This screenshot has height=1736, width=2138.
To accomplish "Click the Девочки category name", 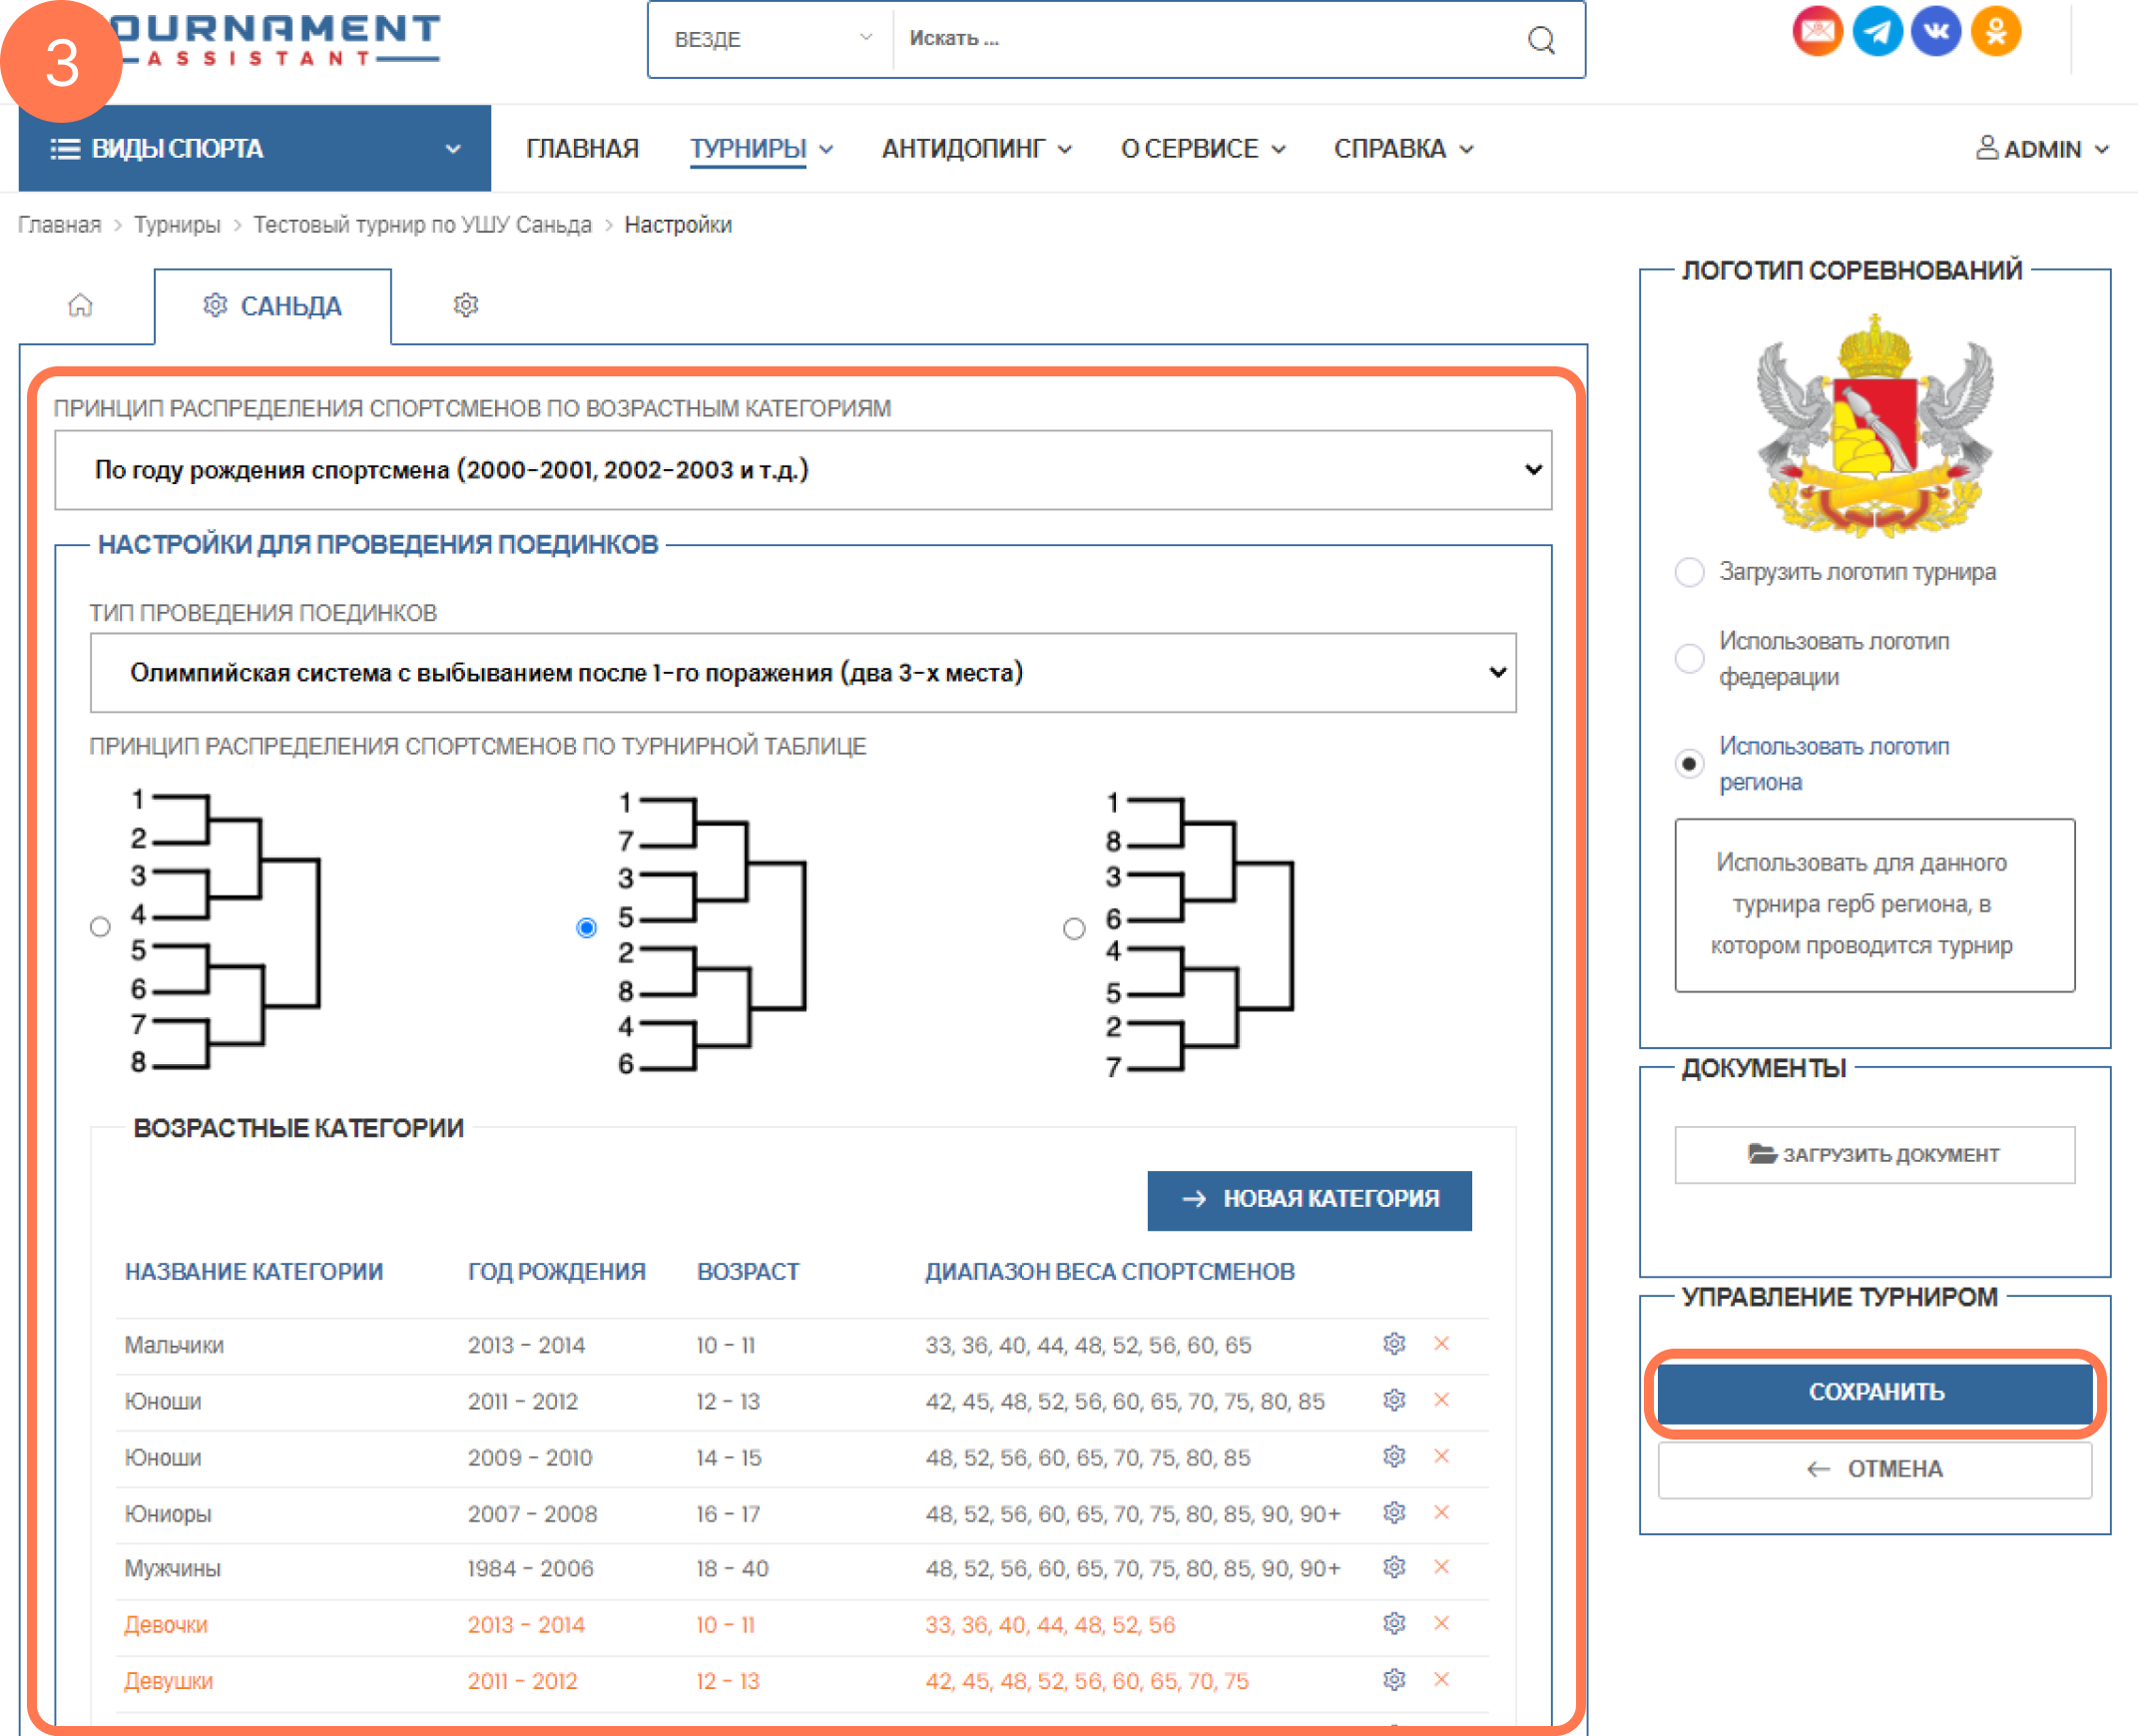I will click(x=166, y=1624).
